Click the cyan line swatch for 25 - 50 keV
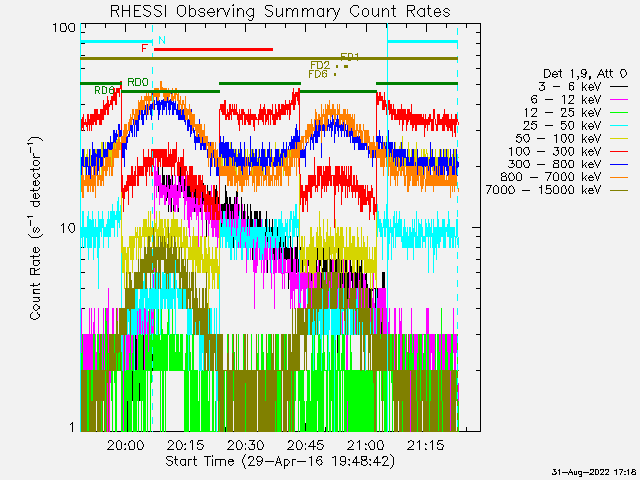The height and width of the screenshot is (480, 640). (619, 125)
